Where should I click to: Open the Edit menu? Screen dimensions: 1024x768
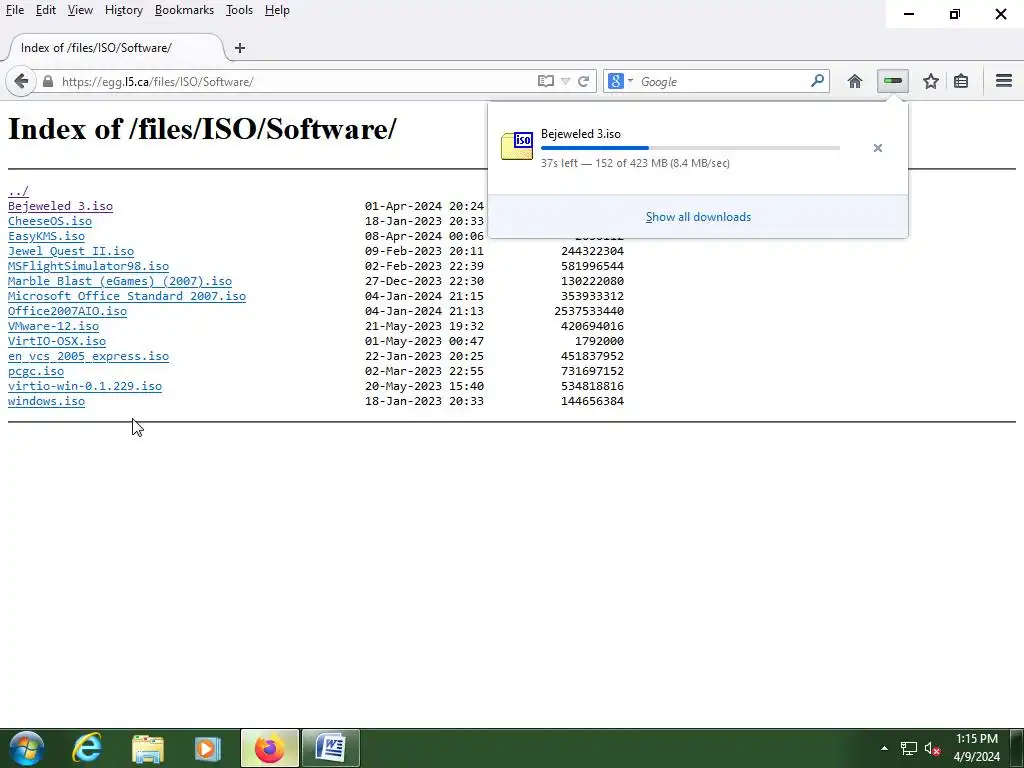pyautogui.click(x=46, y=10)
